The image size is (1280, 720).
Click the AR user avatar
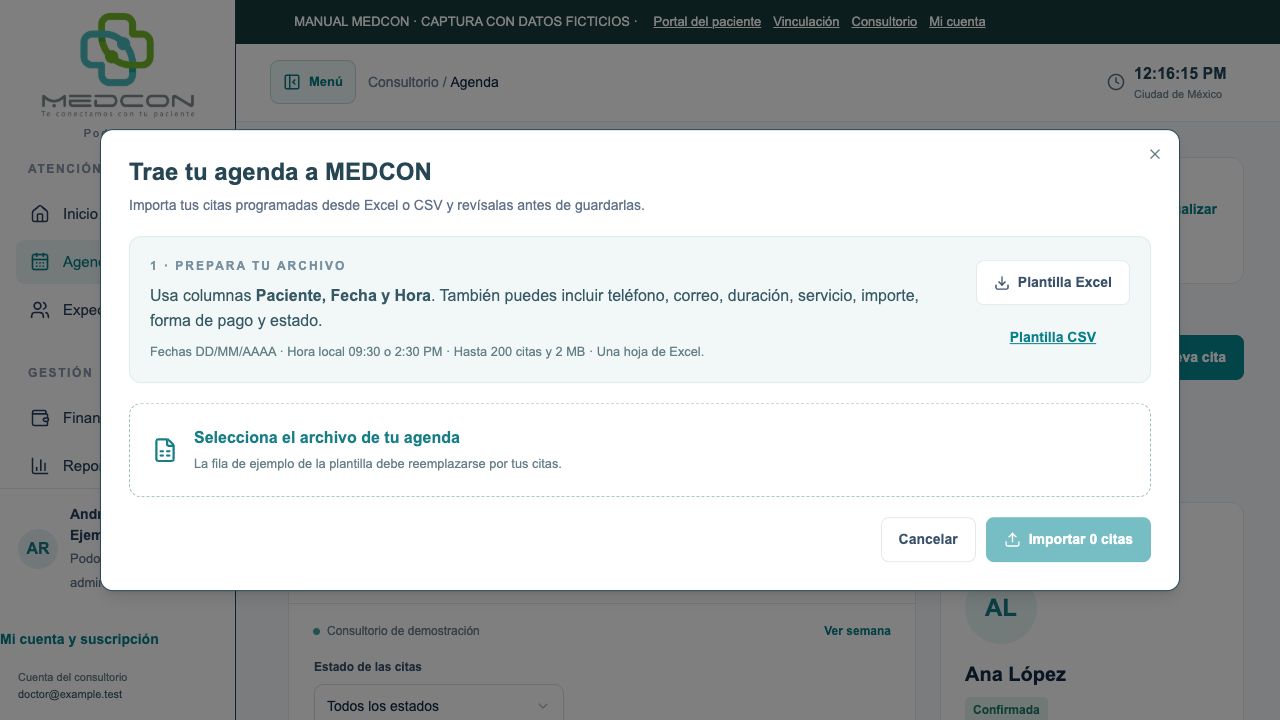coord(38,548)
